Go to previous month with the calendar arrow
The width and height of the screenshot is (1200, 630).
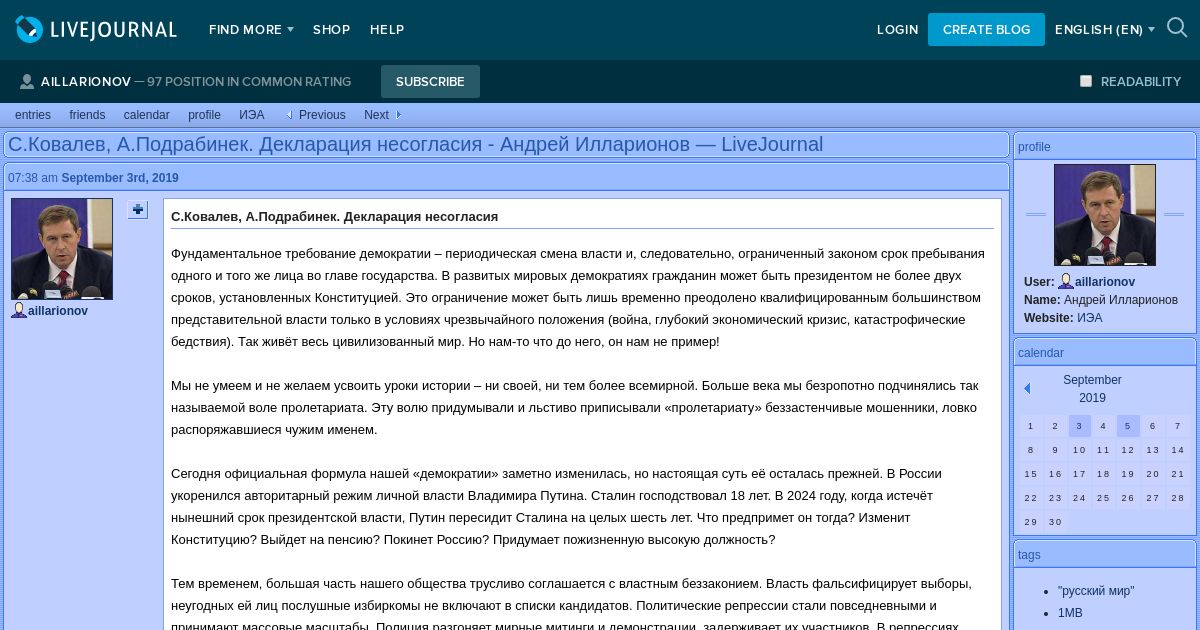tap(1027, 388)
